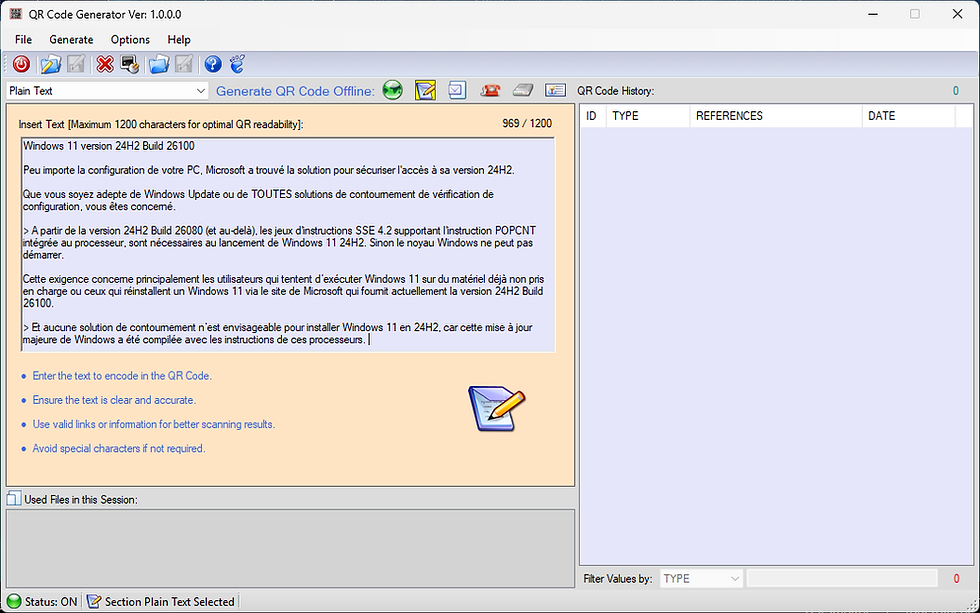Open the Generate menu
This screenshot has height=613, width=980.
coord(71,39)
